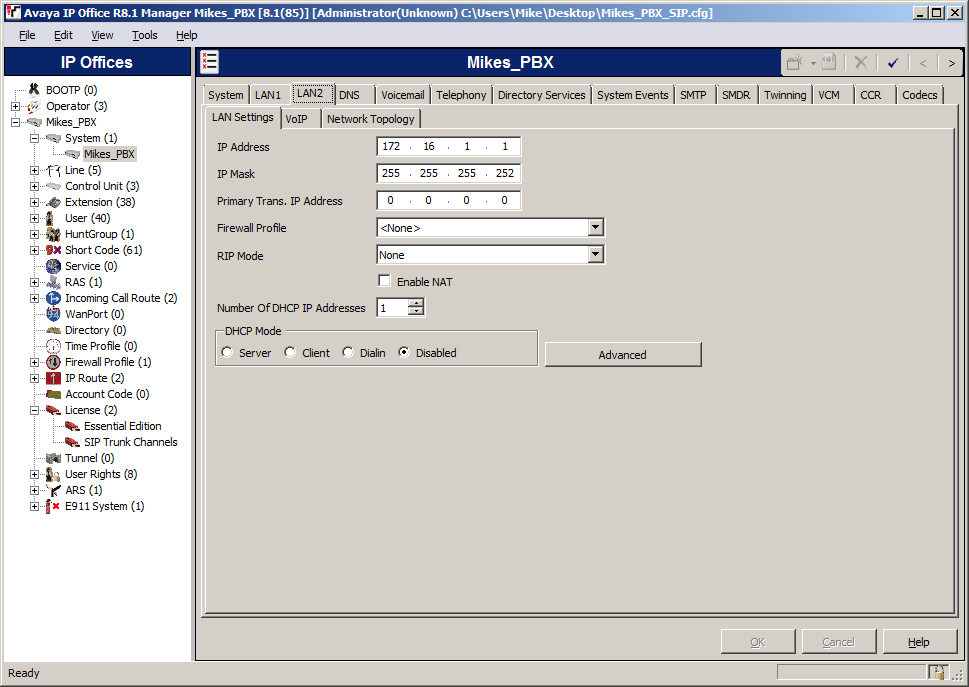Click the E911 System icon
The width and height of the screenshot is (969, 687).
53,507
